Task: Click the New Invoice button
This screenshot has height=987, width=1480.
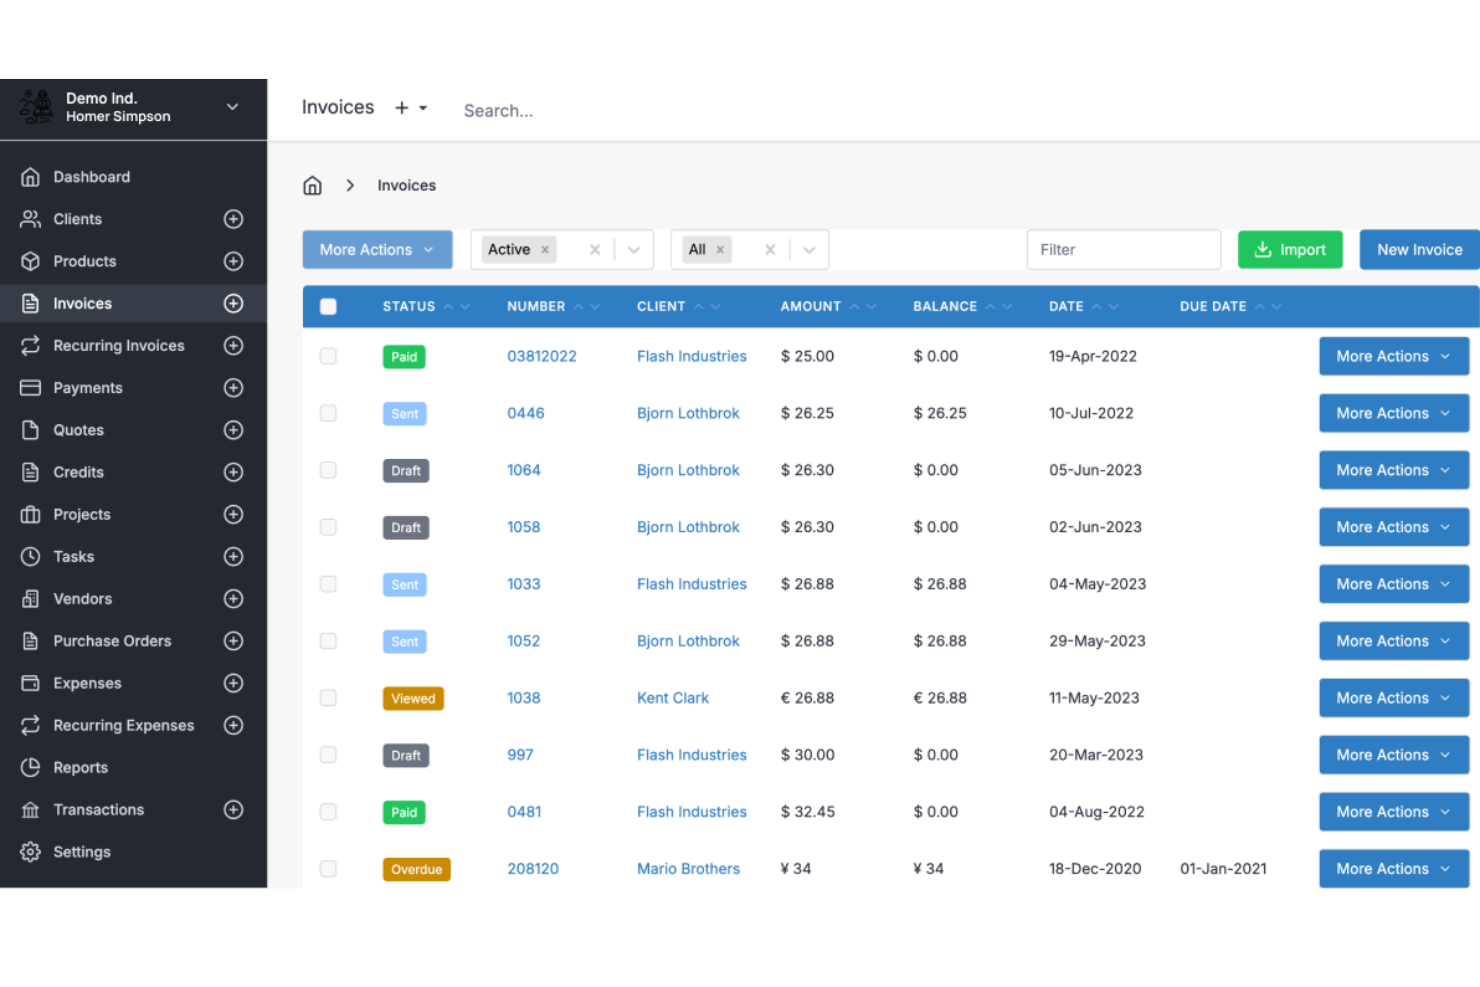Action: [1419, 249]
